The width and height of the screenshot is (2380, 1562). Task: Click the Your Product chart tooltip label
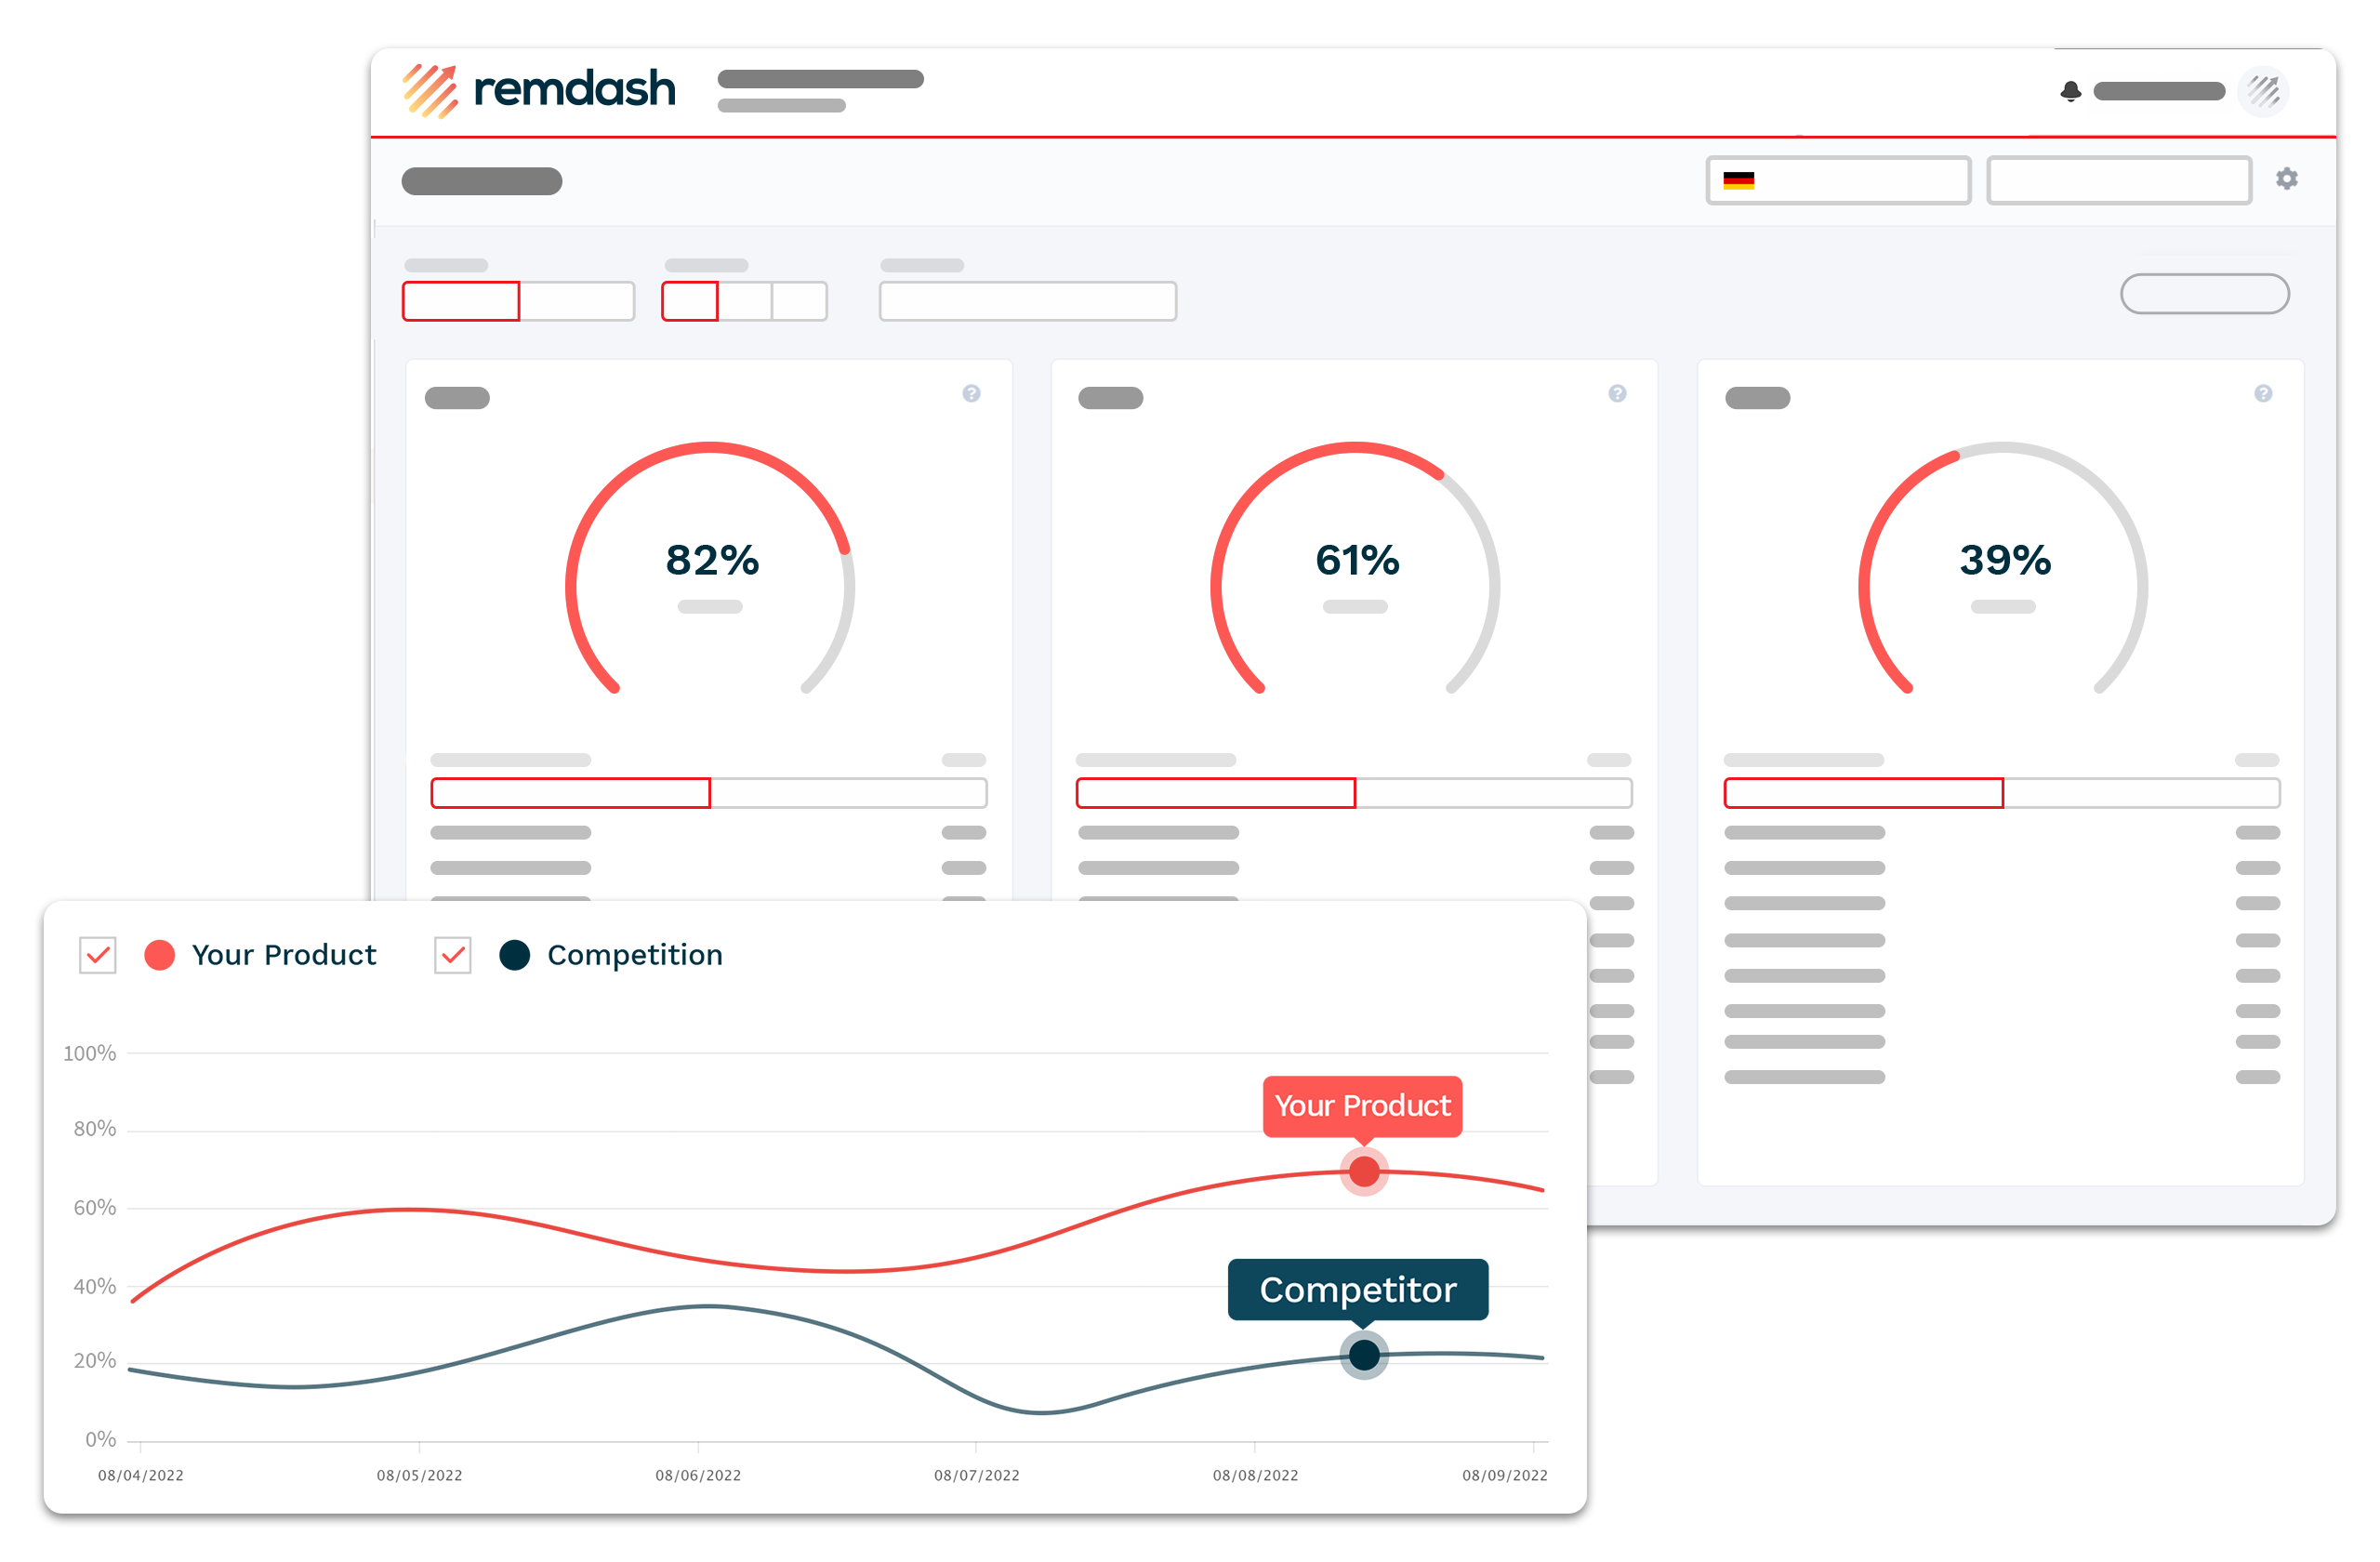(1362, 1106)
